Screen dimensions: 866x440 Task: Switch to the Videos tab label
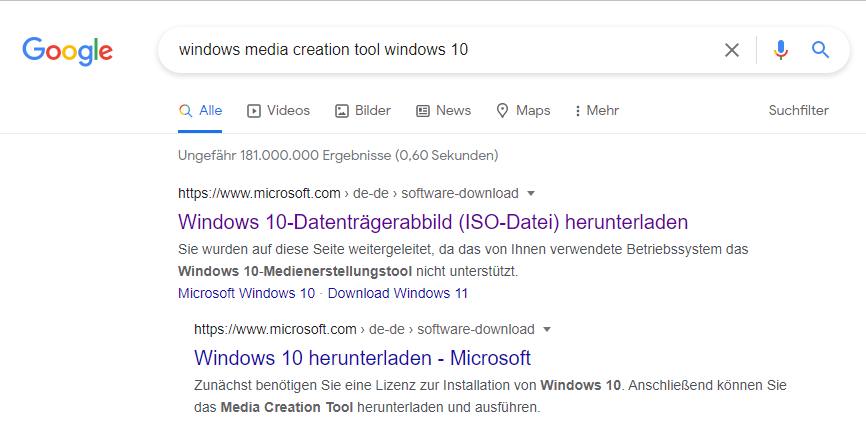pos(288,111)
